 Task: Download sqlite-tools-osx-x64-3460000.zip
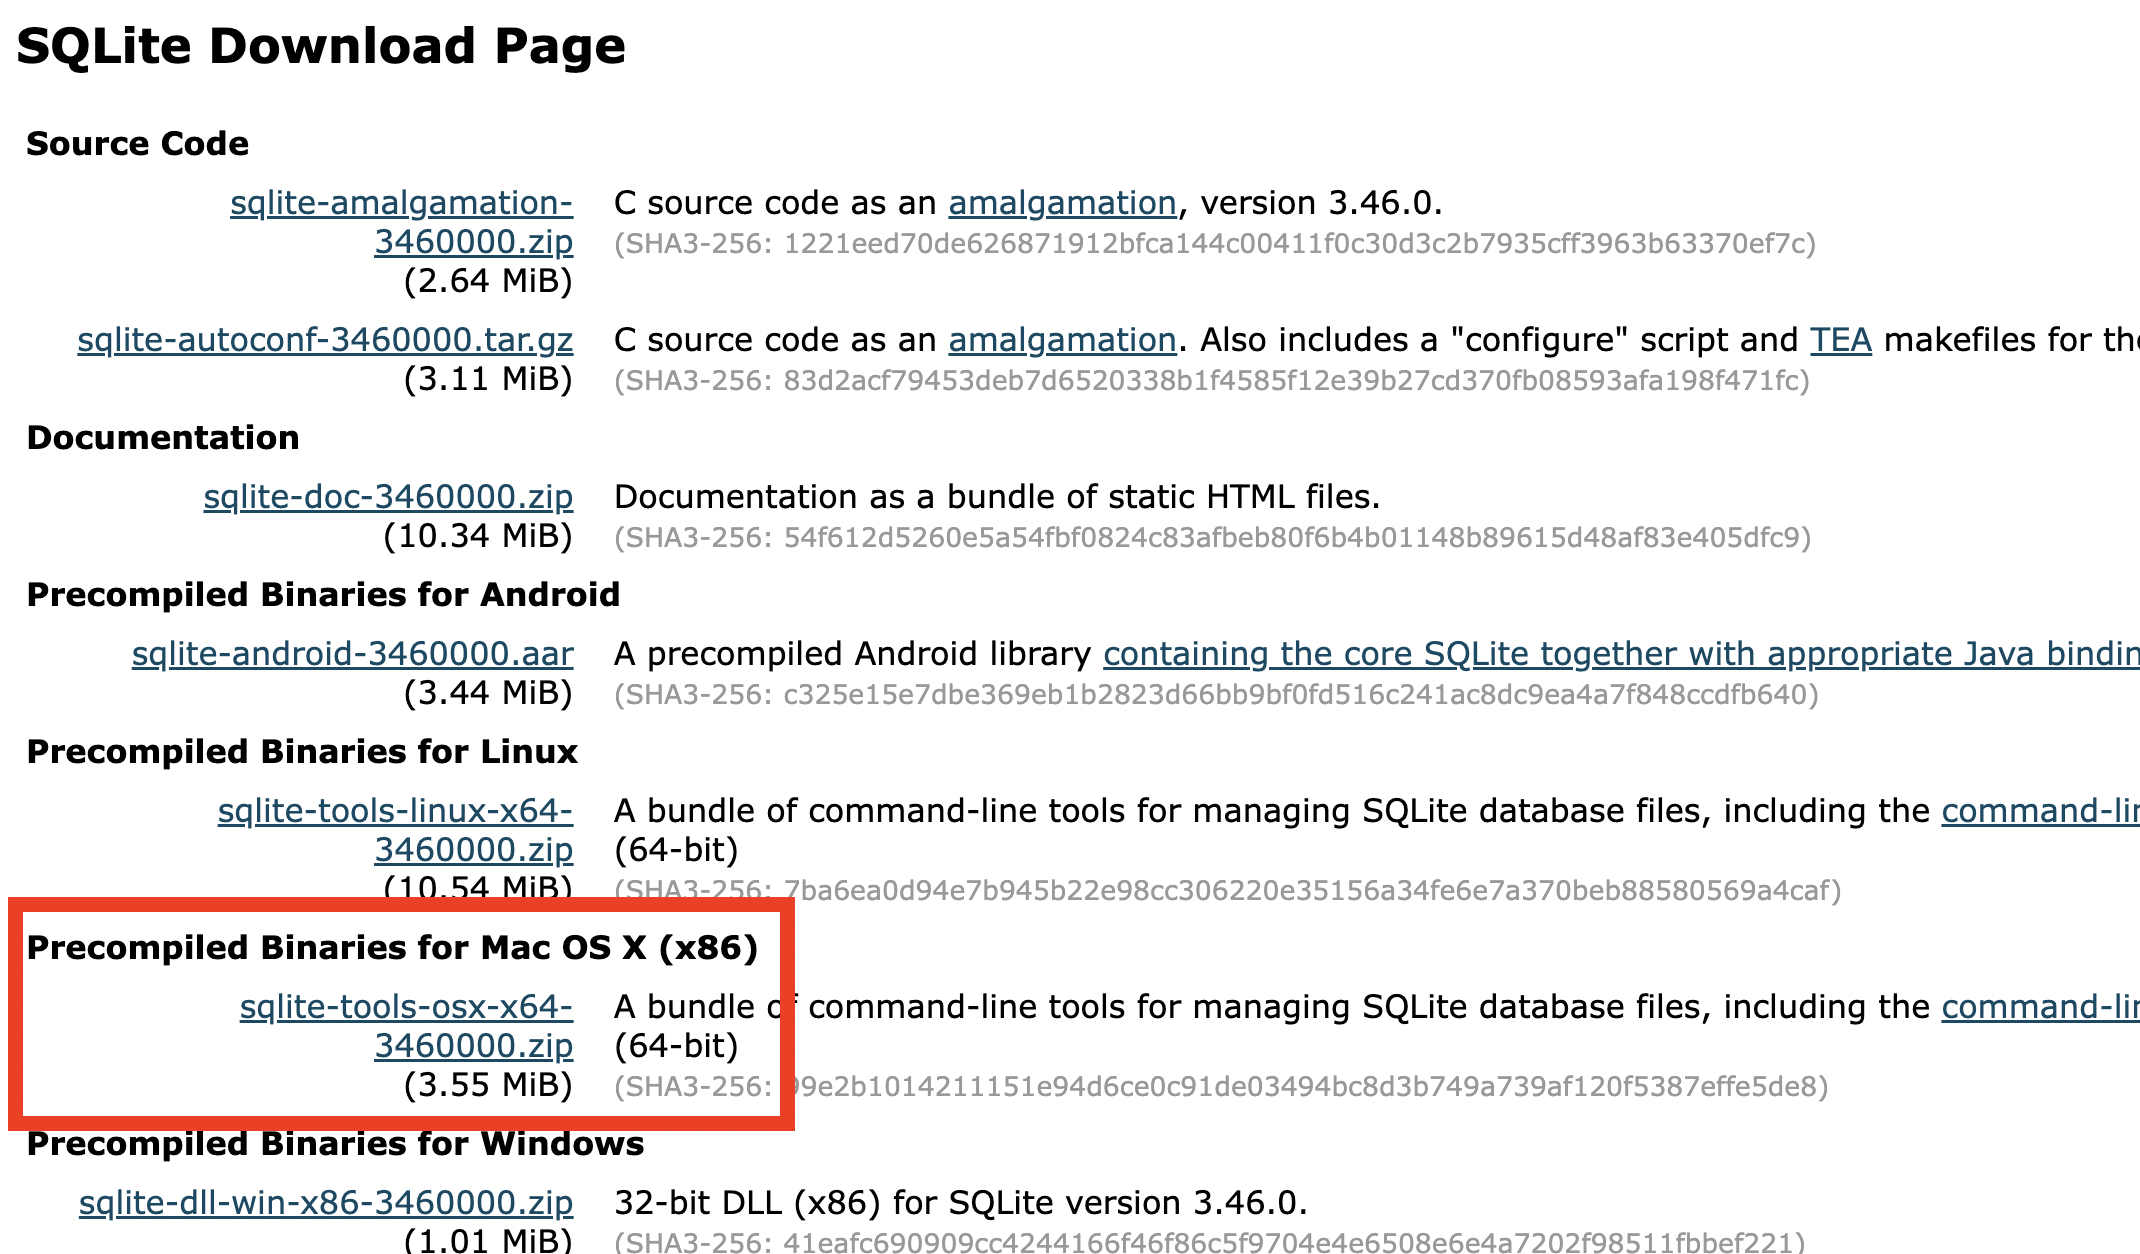point(407,1026)
